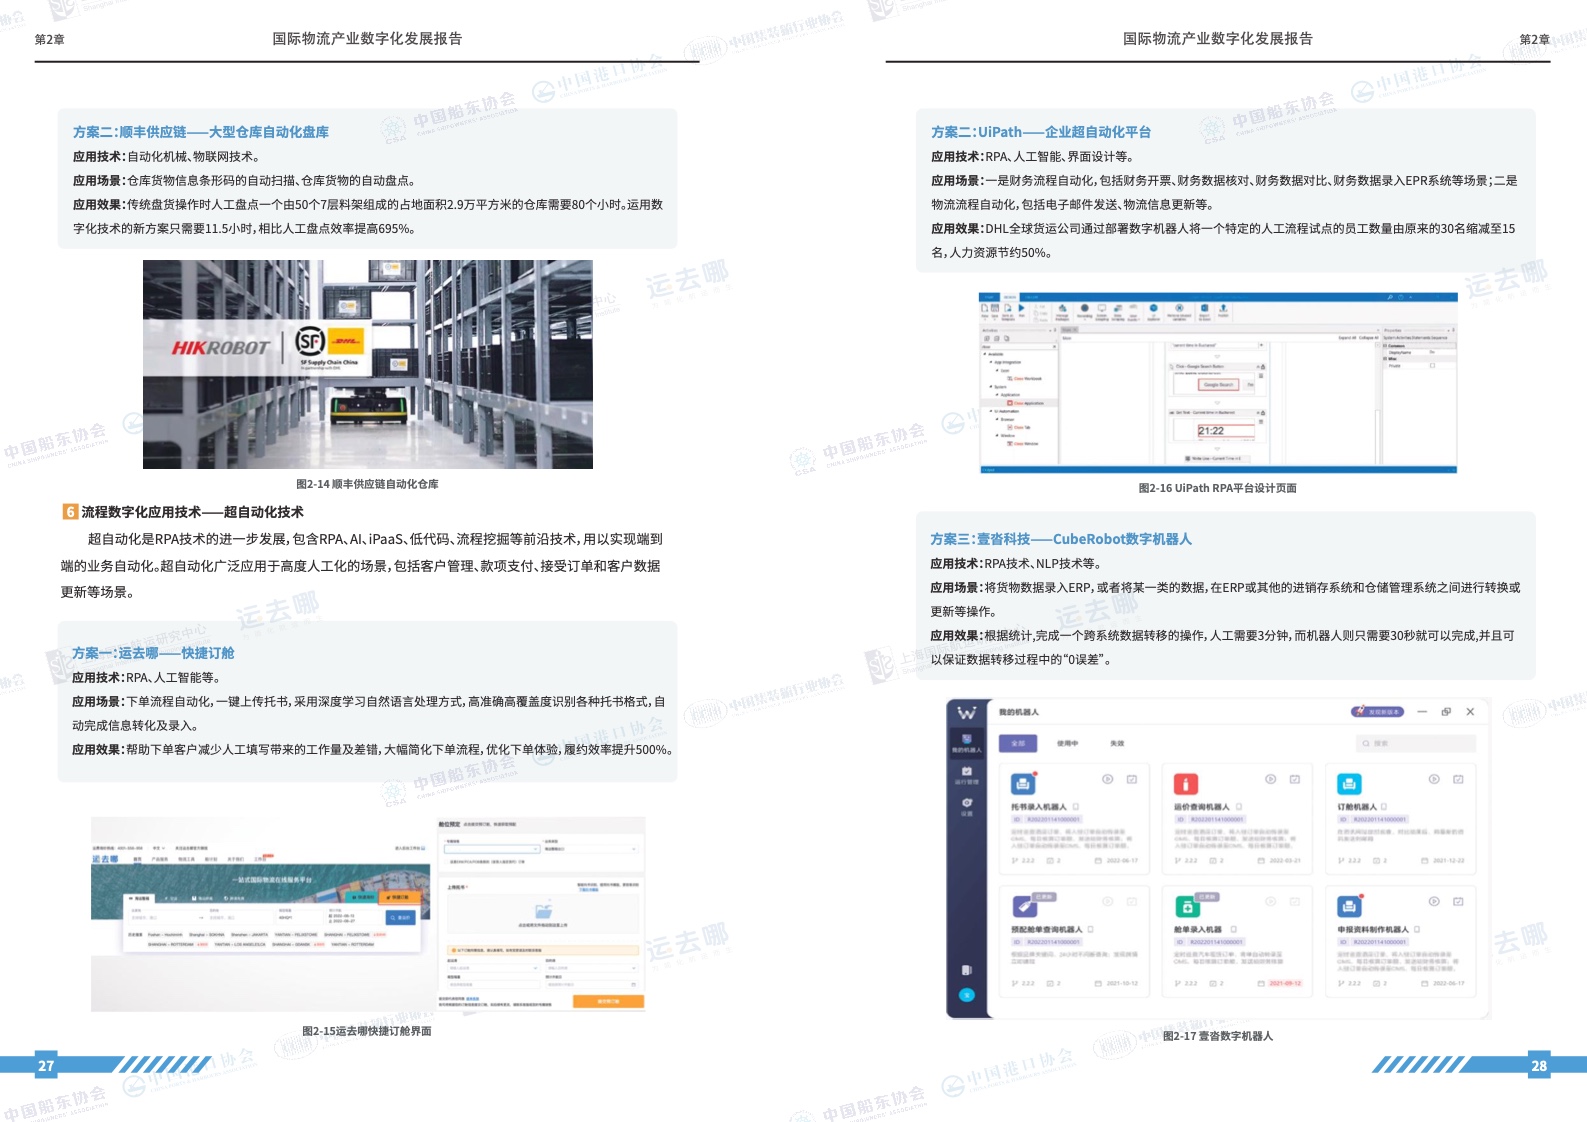Run the 申报资料制作机器人 with play icon
Viewport: 1587px width, 1122px height.
tap(1433, 902)
